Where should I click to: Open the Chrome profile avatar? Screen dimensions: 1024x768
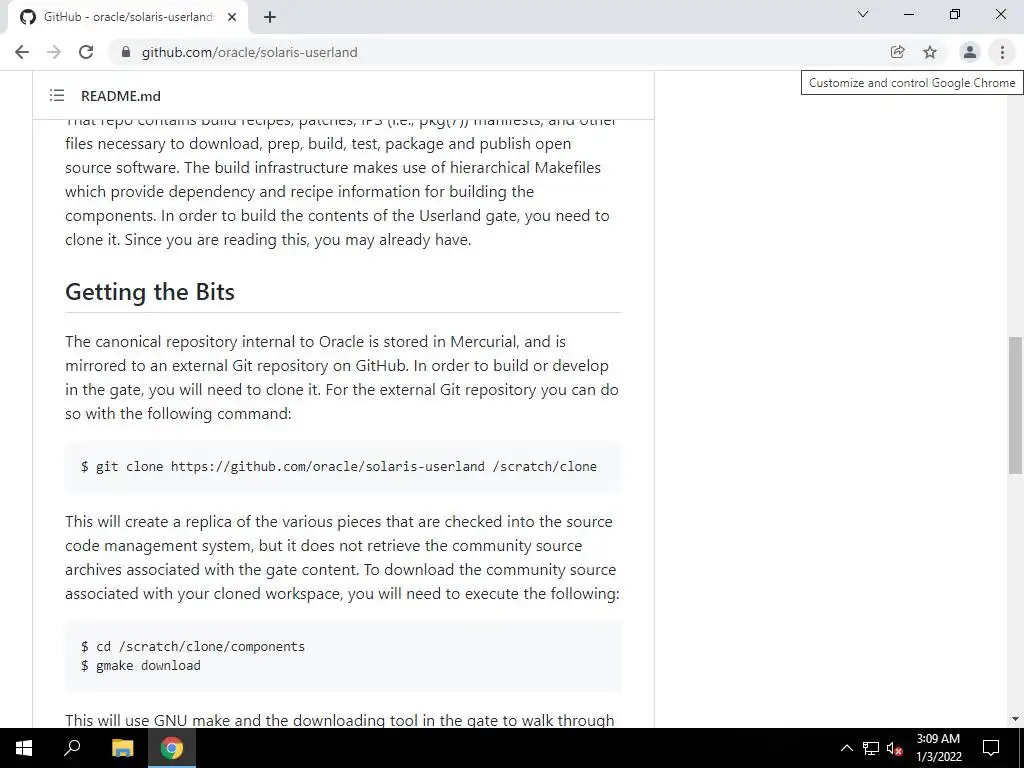pyautogui.click(x=970, y=52)
